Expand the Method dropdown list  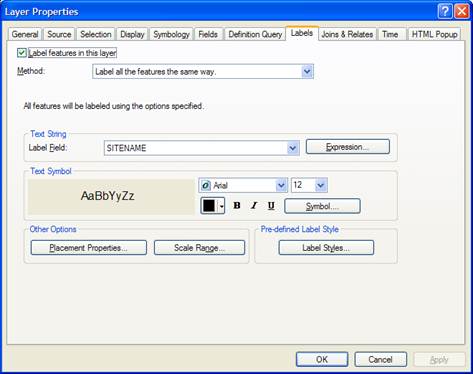pyautogui.click(x=307, y=71)
